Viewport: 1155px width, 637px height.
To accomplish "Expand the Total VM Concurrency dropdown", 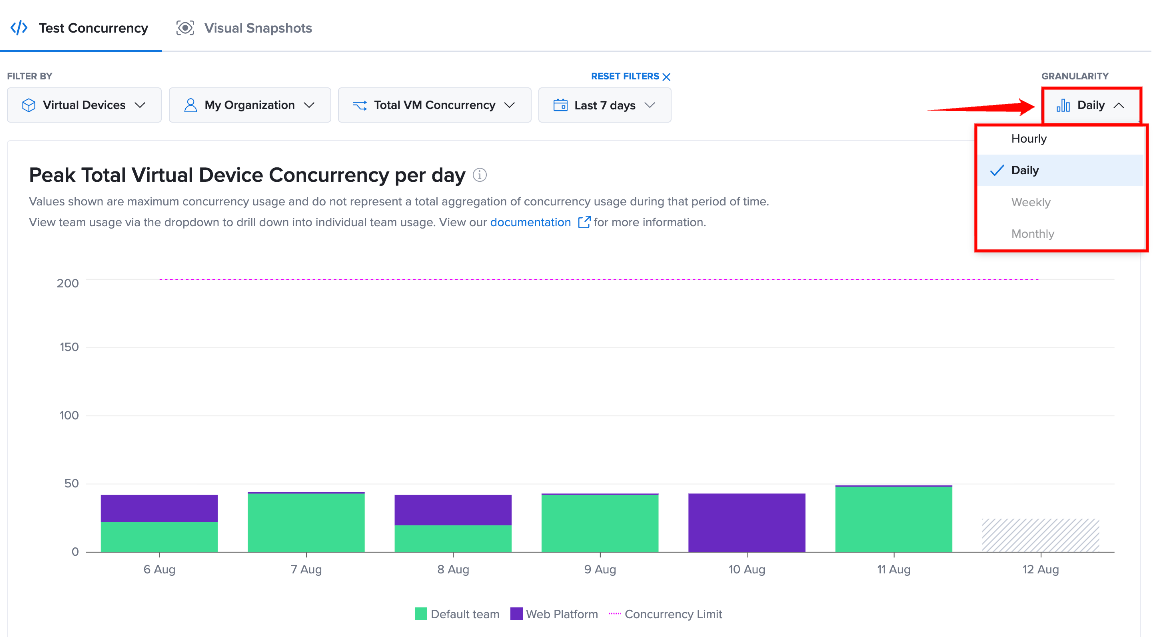I will click(435, 105).
